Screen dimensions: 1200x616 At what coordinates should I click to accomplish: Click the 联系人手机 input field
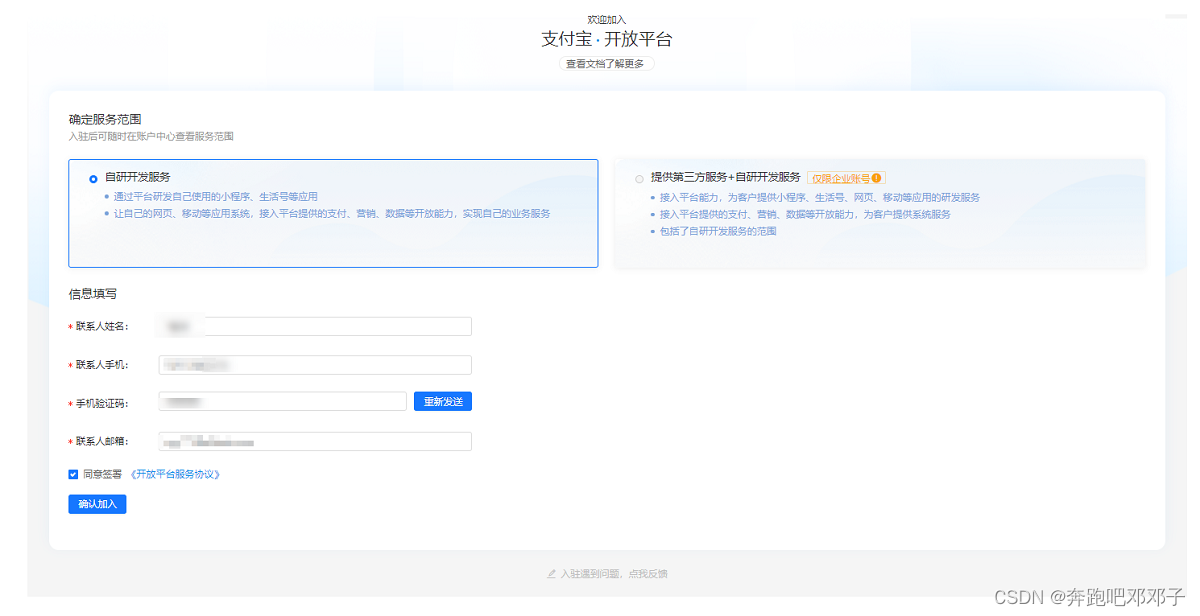pyautogui.click(x=314, y=365)
